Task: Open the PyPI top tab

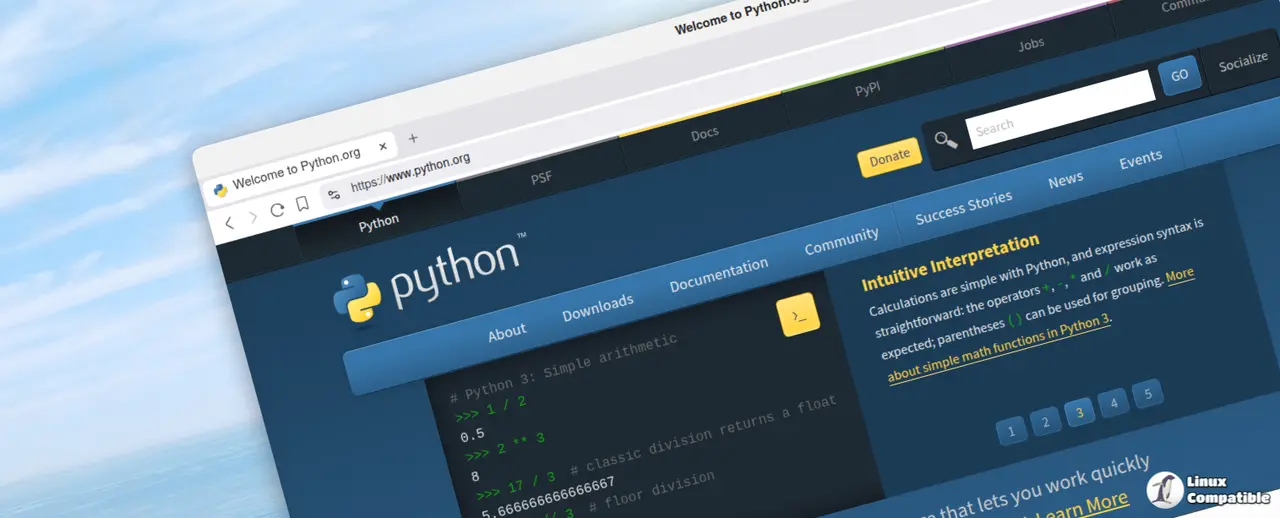Action: coord(867,89)
